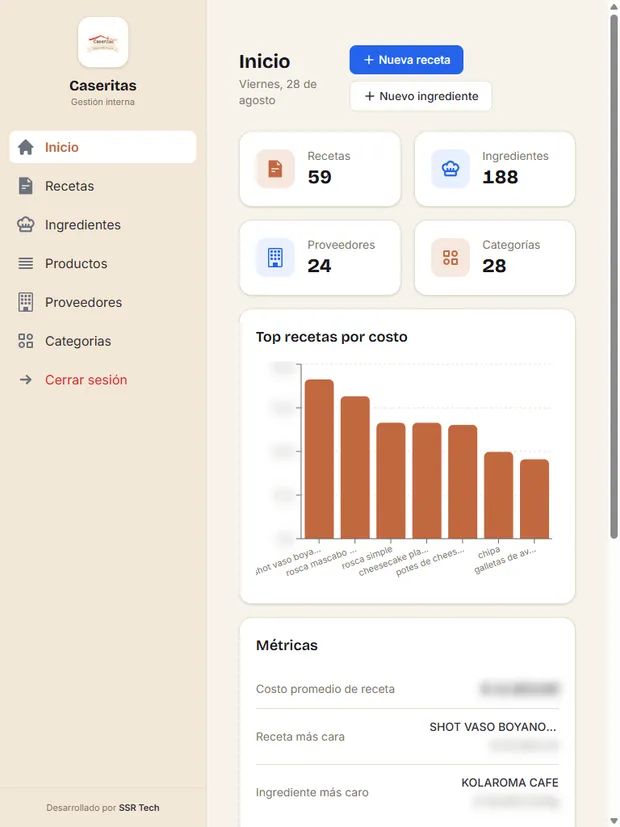The height and width of the screenshot is (827, 620).
Task: Click the rosca mascabo bar in chart
Action: [x=355, y=467]
